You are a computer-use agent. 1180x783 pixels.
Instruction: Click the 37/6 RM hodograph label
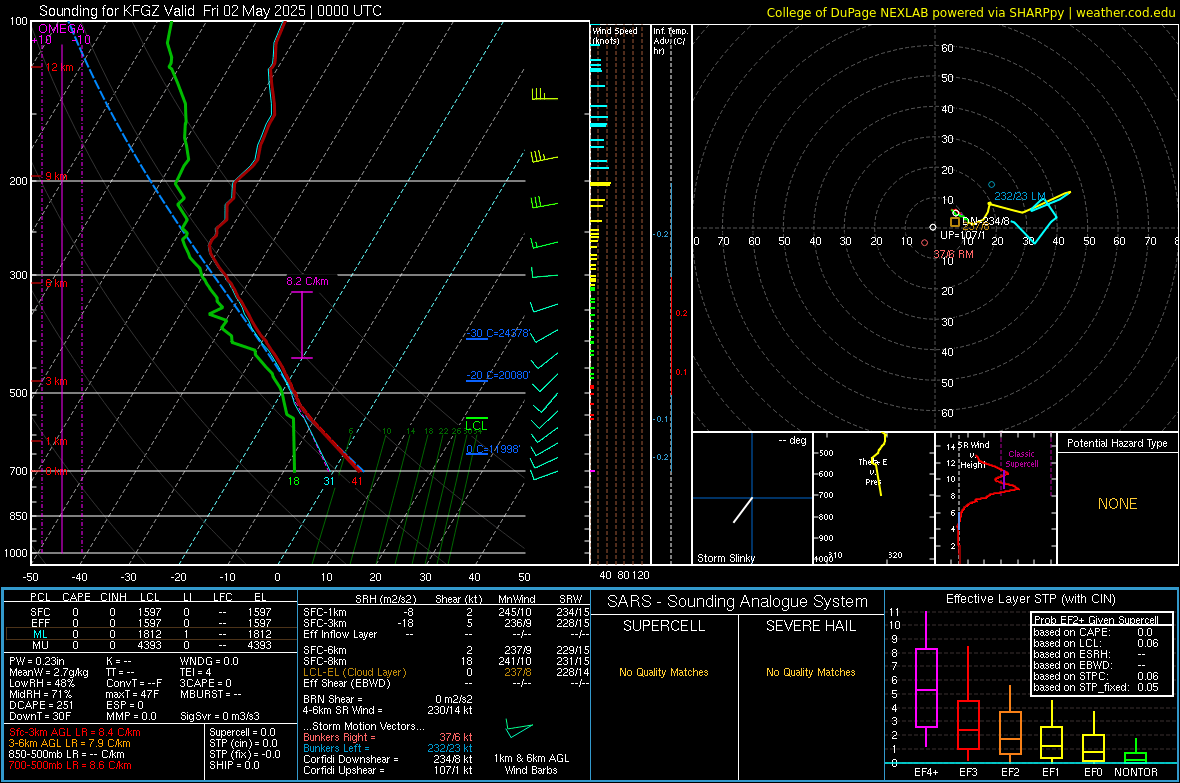(953, 254)
